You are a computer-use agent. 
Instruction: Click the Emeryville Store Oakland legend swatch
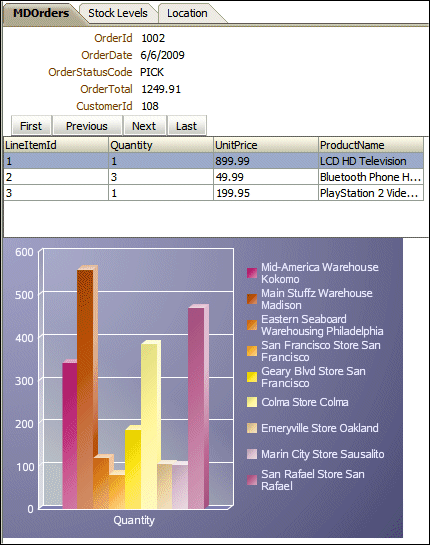tap(252, 428)
